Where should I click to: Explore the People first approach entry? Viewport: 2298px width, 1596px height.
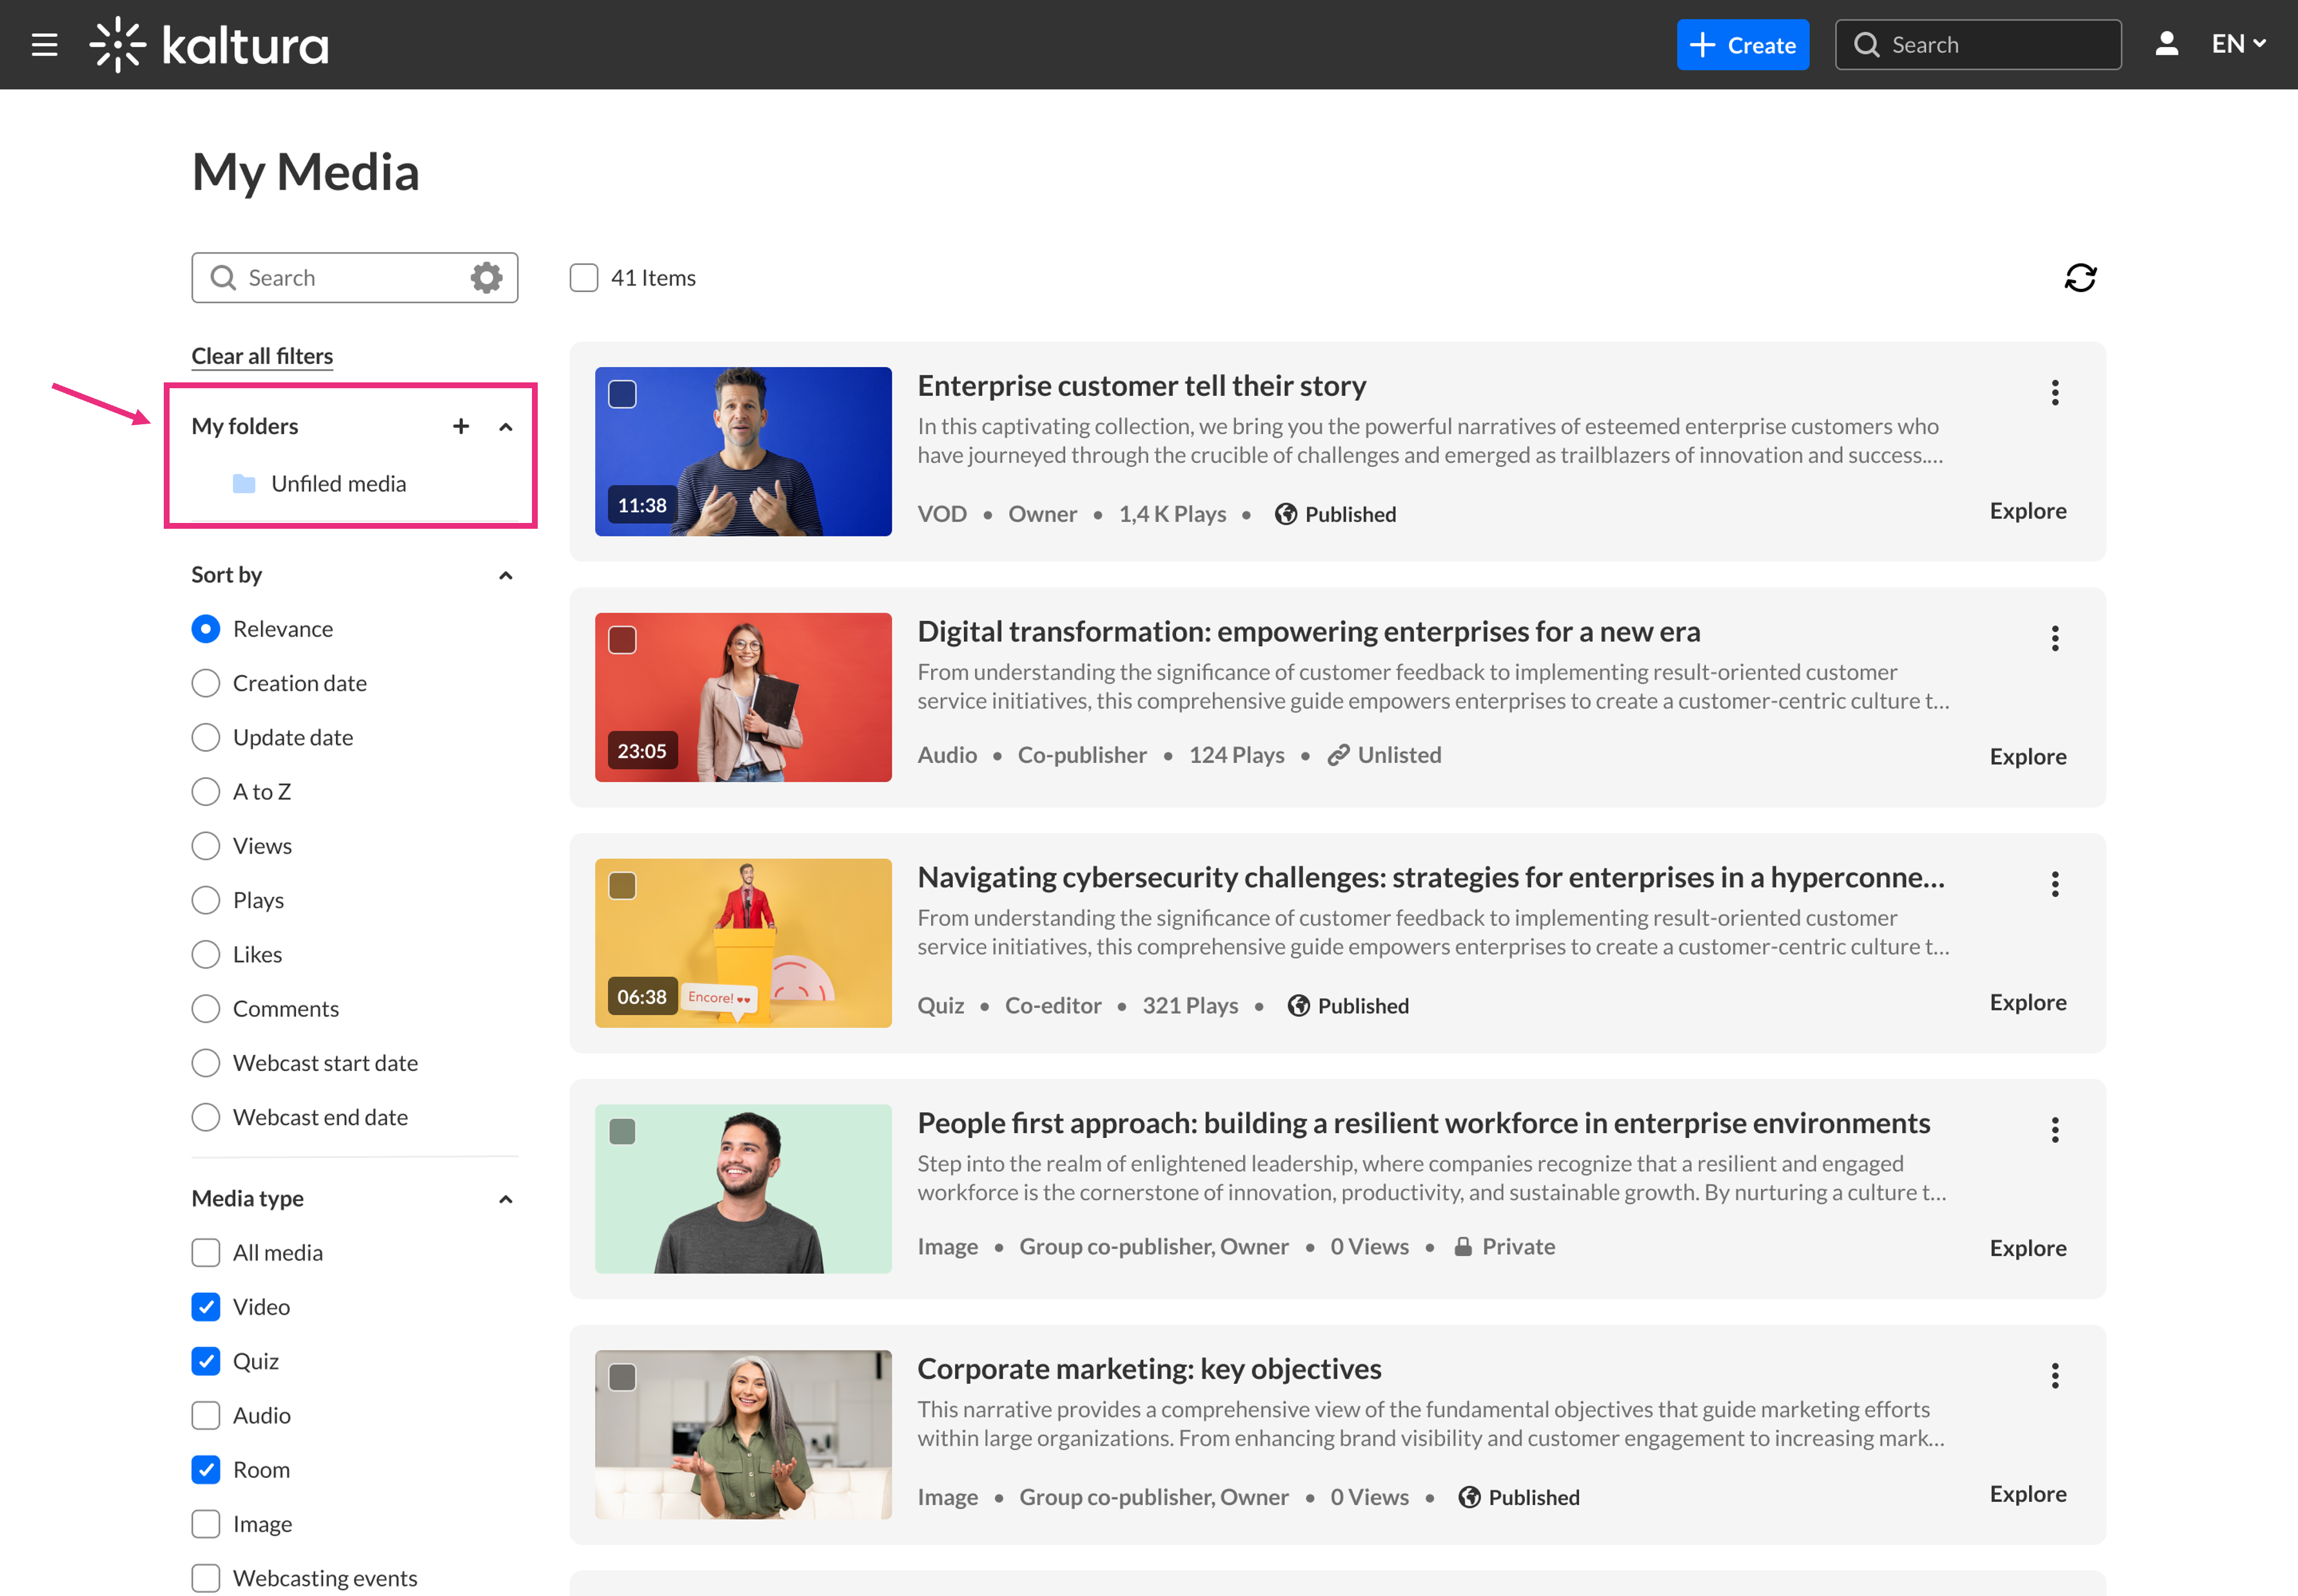click(2027, 1248)
